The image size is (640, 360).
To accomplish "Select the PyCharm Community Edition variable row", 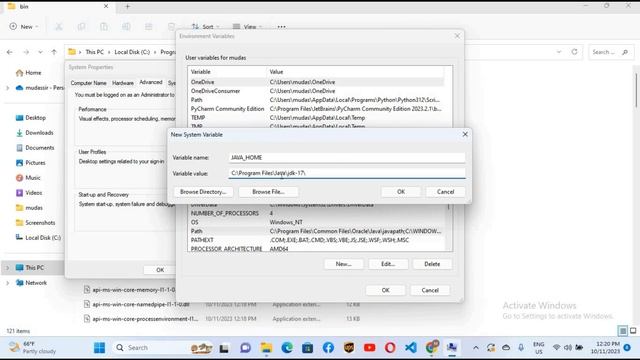I will [317, 109].
